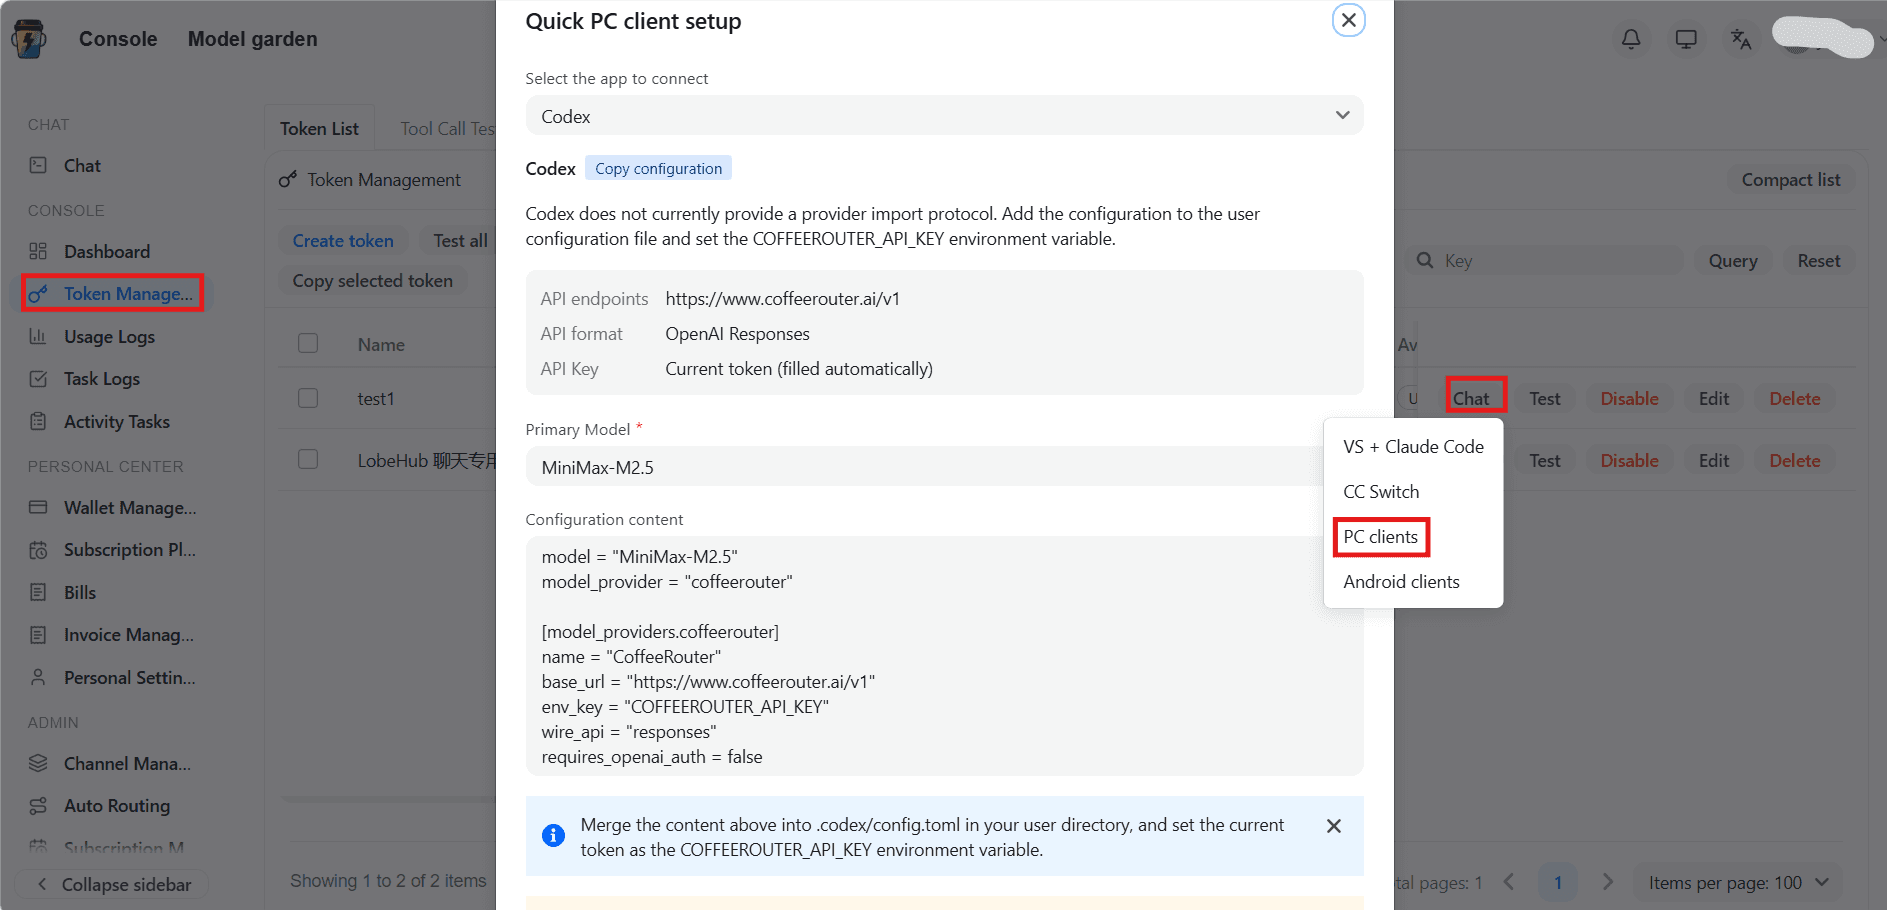Click the Wallet Management card icon

pos(38,507)
